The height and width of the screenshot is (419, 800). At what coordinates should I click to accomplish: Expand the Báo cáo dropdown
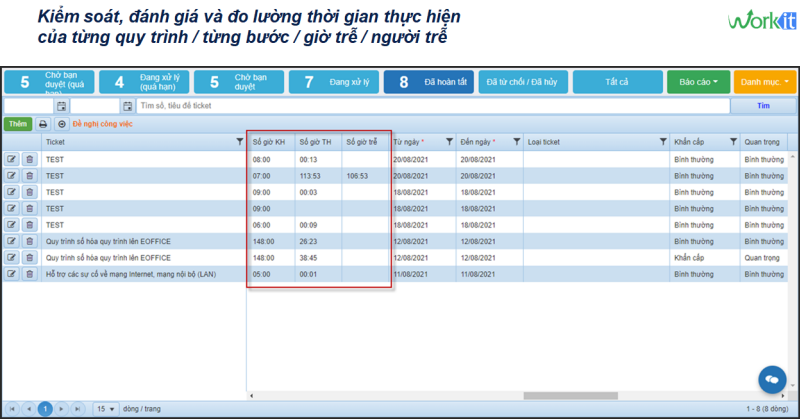699,82
